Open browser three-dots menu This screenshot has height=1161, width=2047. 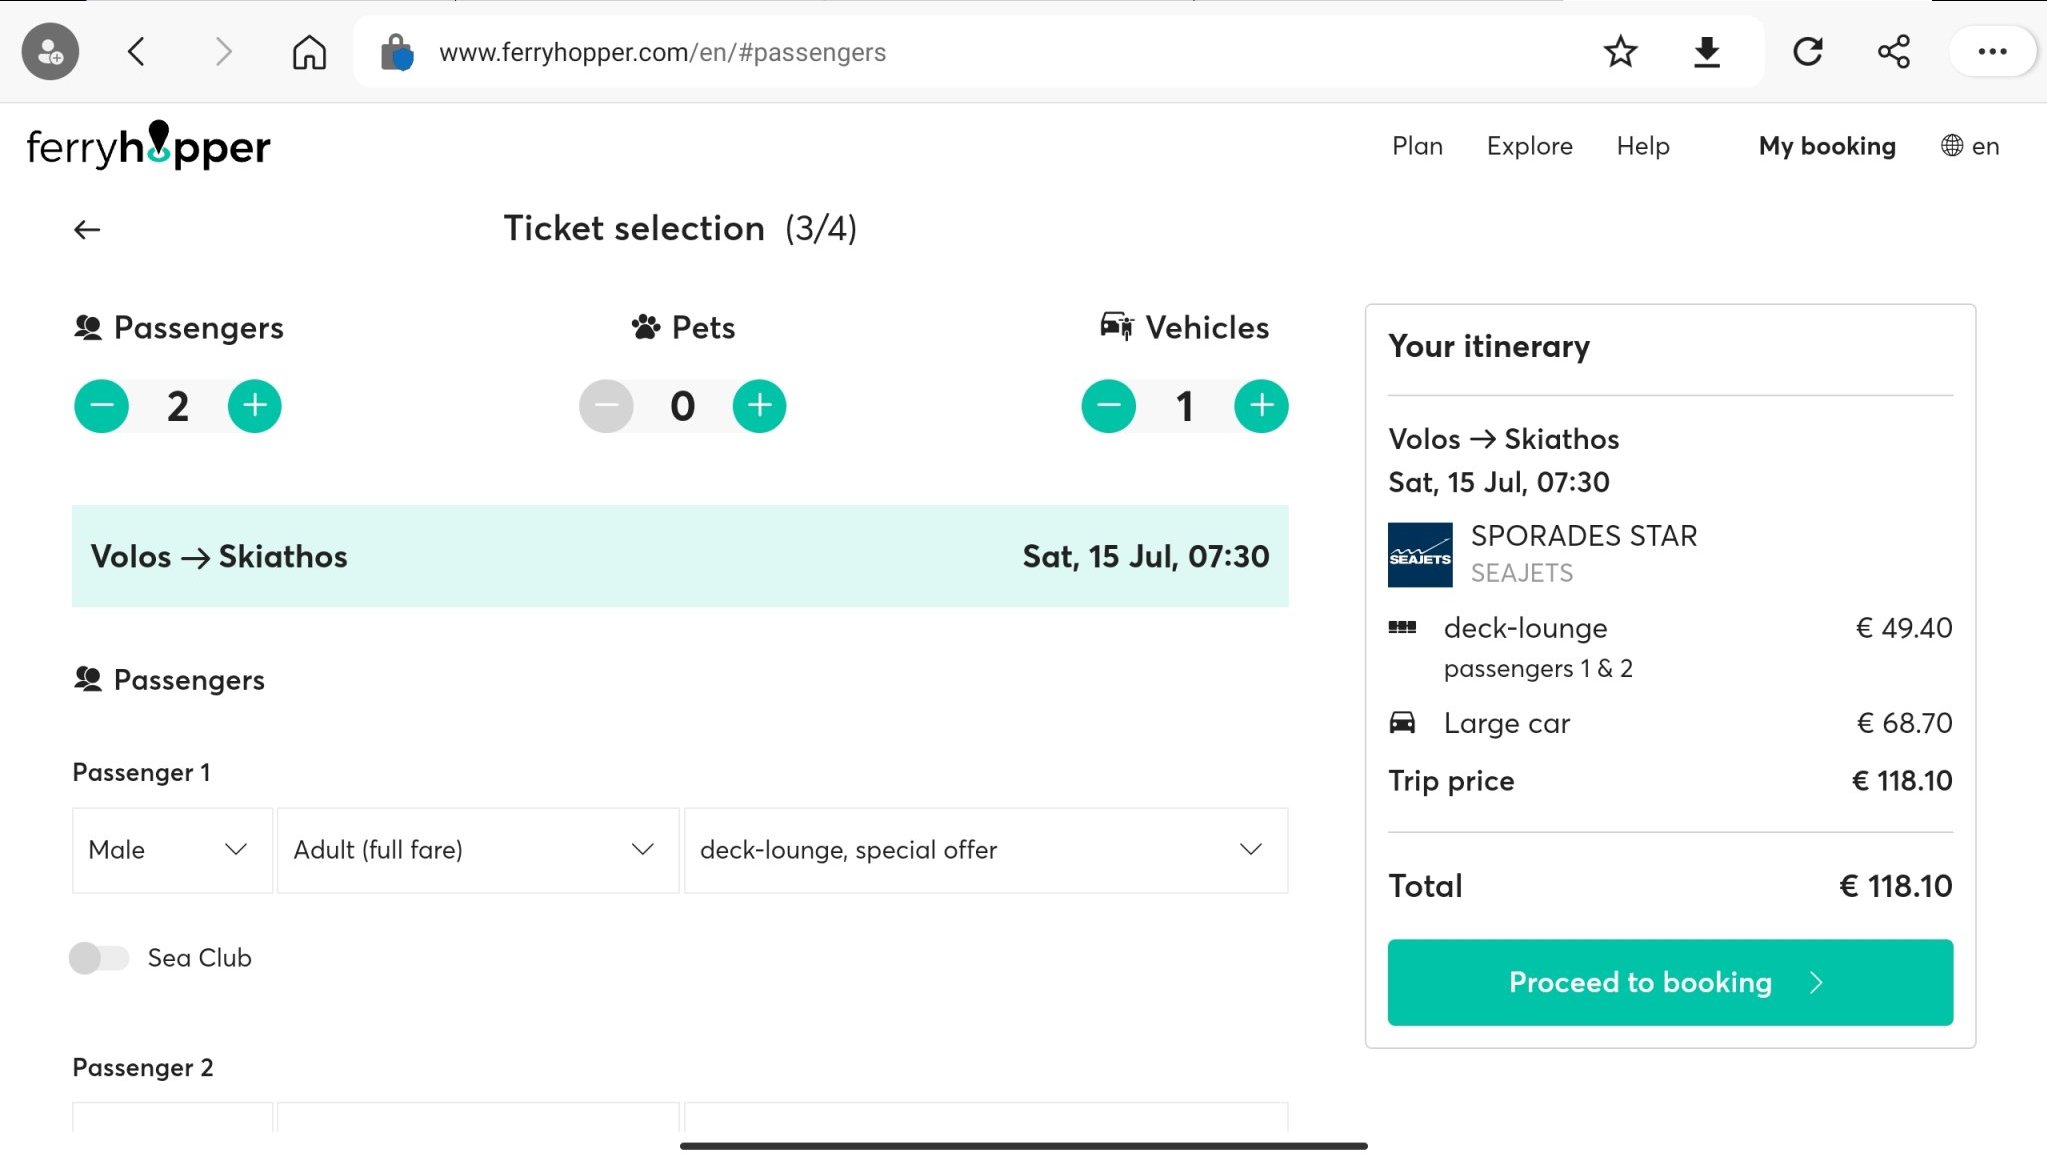pyautogui.click(x=1991, y=52)
